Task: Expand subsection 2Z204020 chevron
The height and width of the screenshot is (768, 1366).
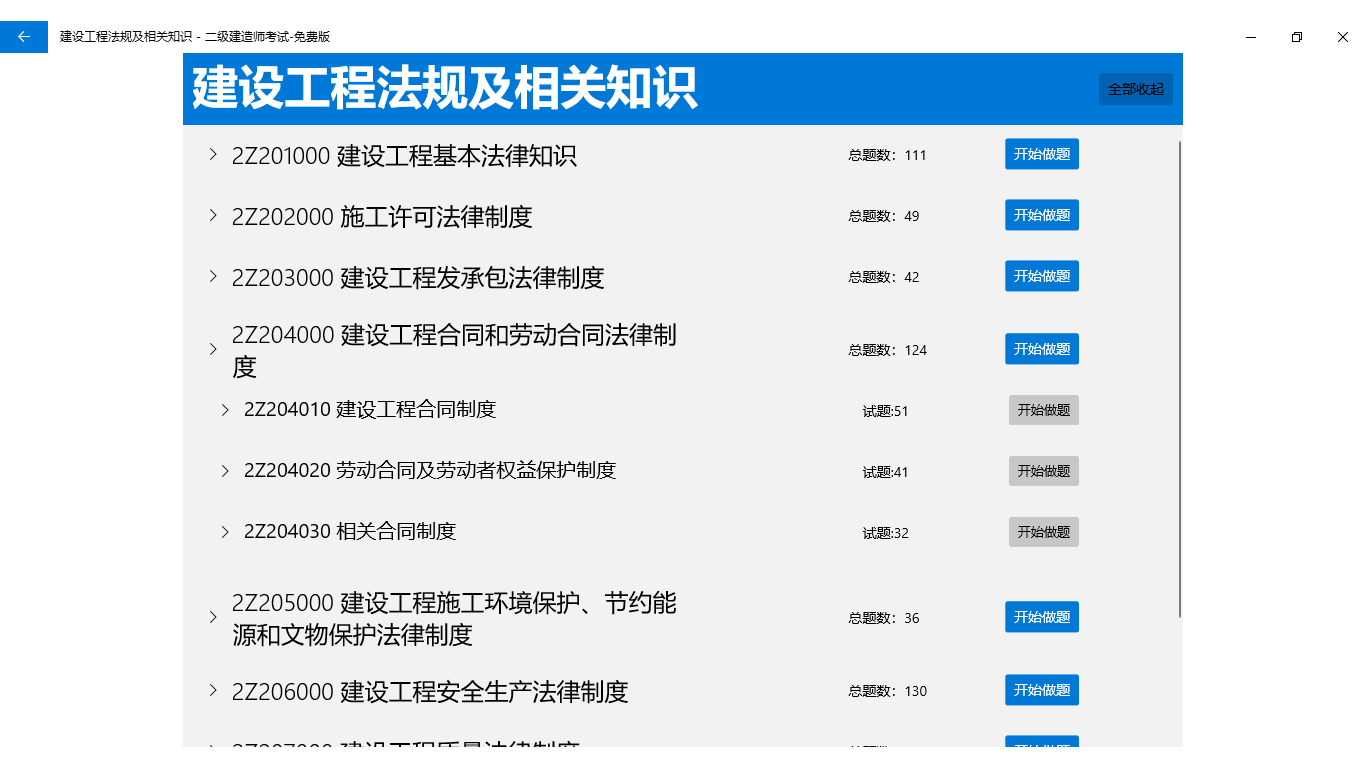Action: (x=225, y=471)
